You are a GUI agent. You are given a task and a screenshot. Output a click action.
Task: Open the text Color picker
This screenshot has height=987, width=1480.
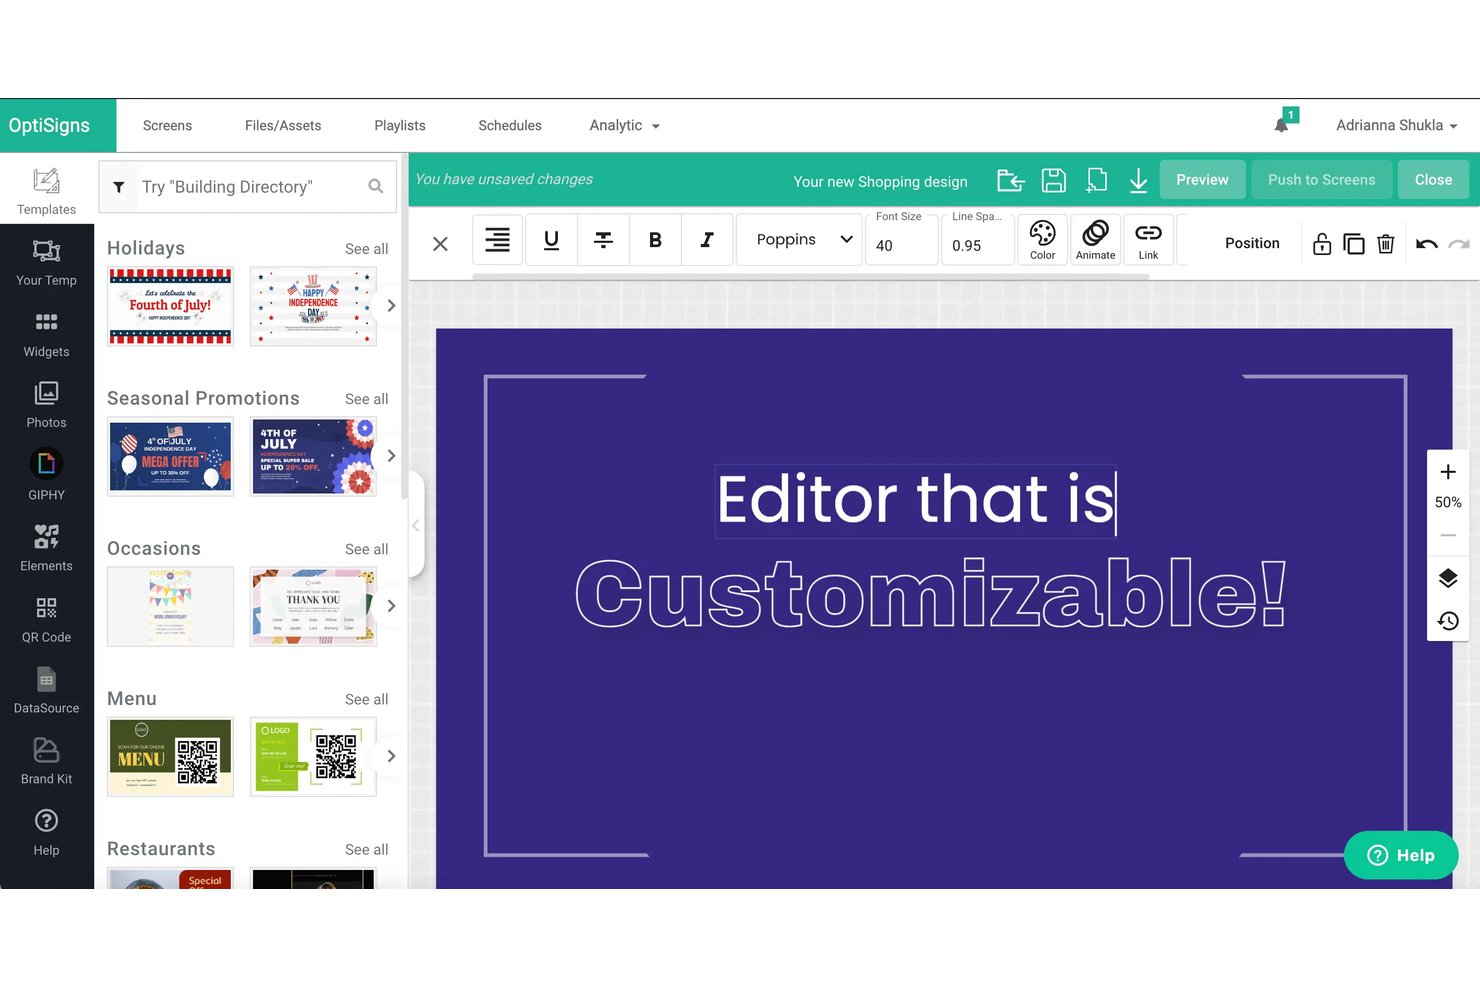click(1043, 240)
